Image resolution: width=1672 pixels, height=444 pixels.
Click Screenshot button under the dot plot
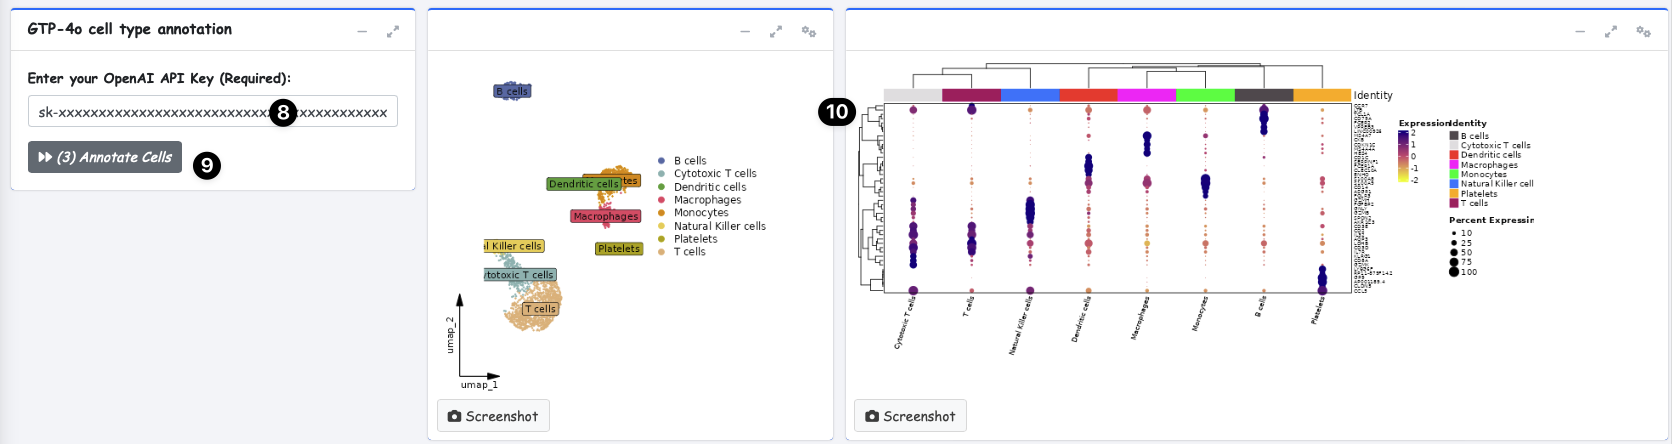pyautogui.click(x=910, y=416)
